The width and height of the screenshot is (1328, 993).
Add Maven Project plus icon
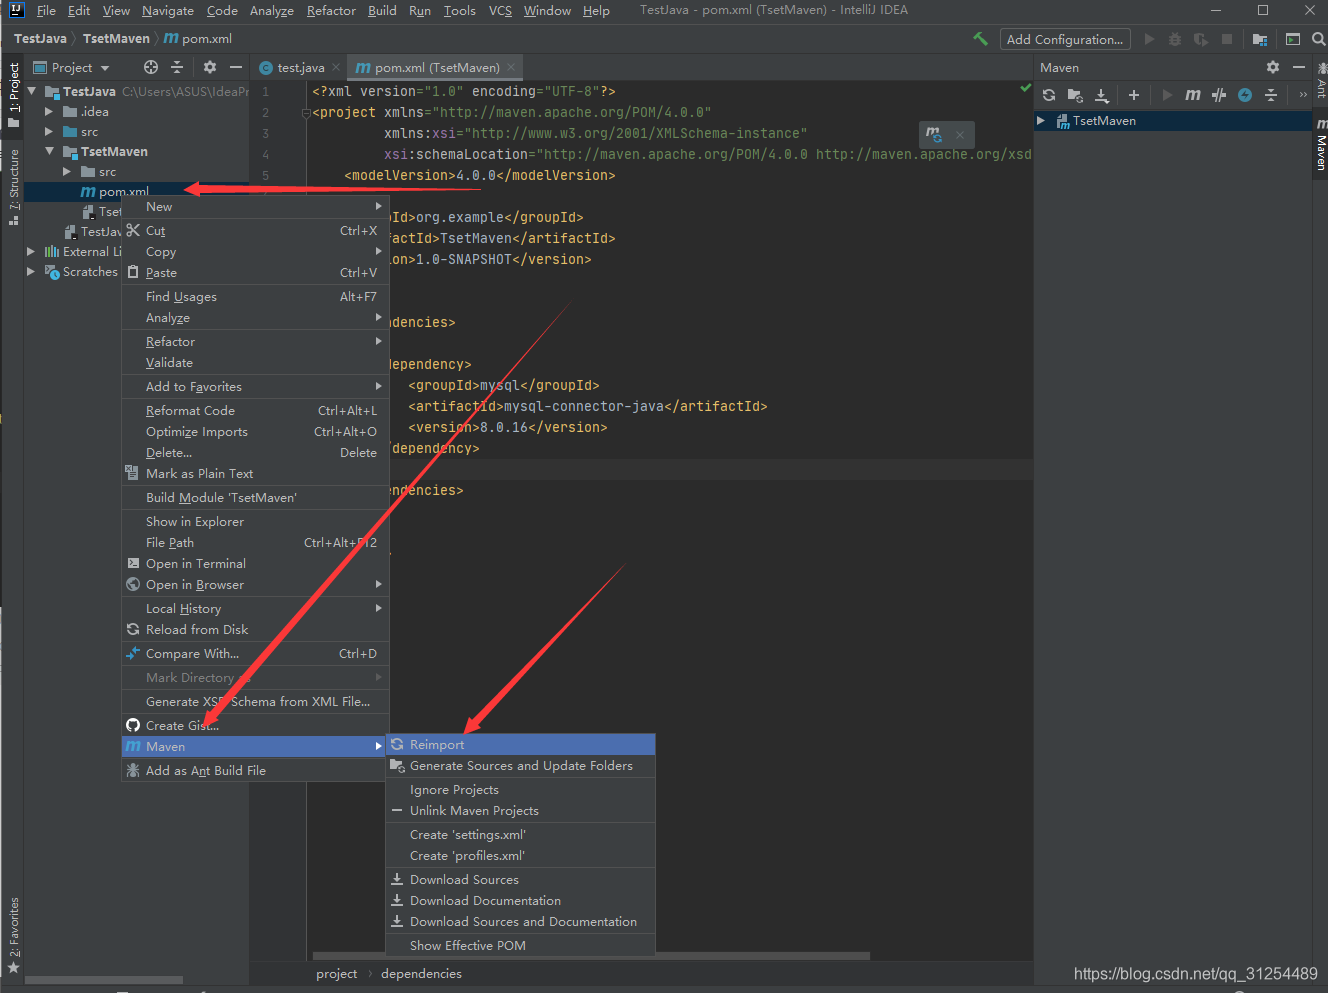[1133, 95]
